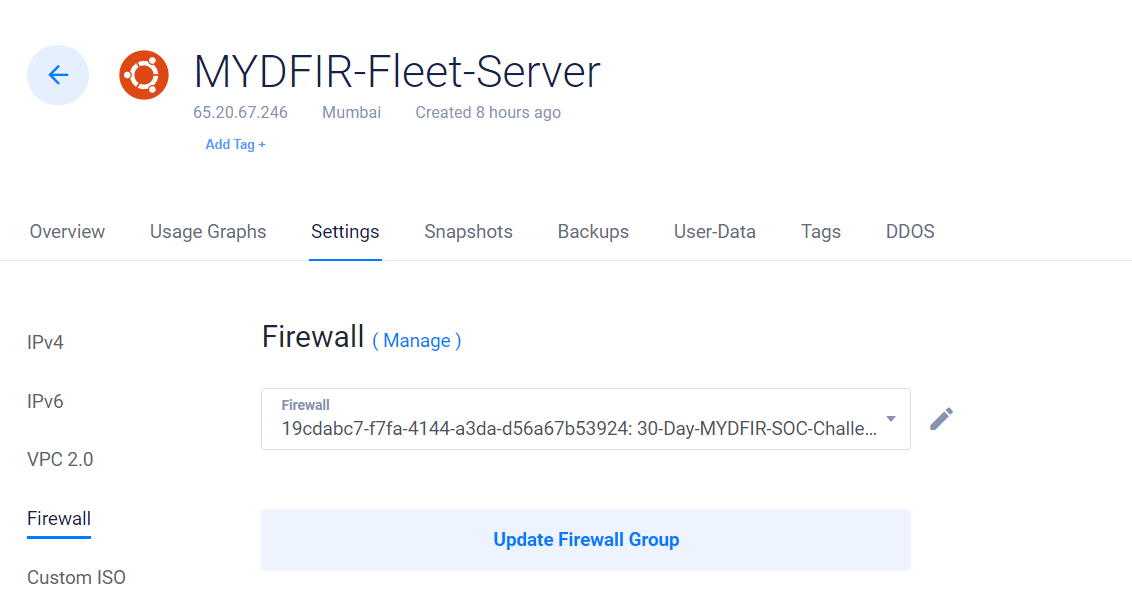Open VPC 2.0 settings section
This screenshot has width=1132, height=613.
(60, 460)
